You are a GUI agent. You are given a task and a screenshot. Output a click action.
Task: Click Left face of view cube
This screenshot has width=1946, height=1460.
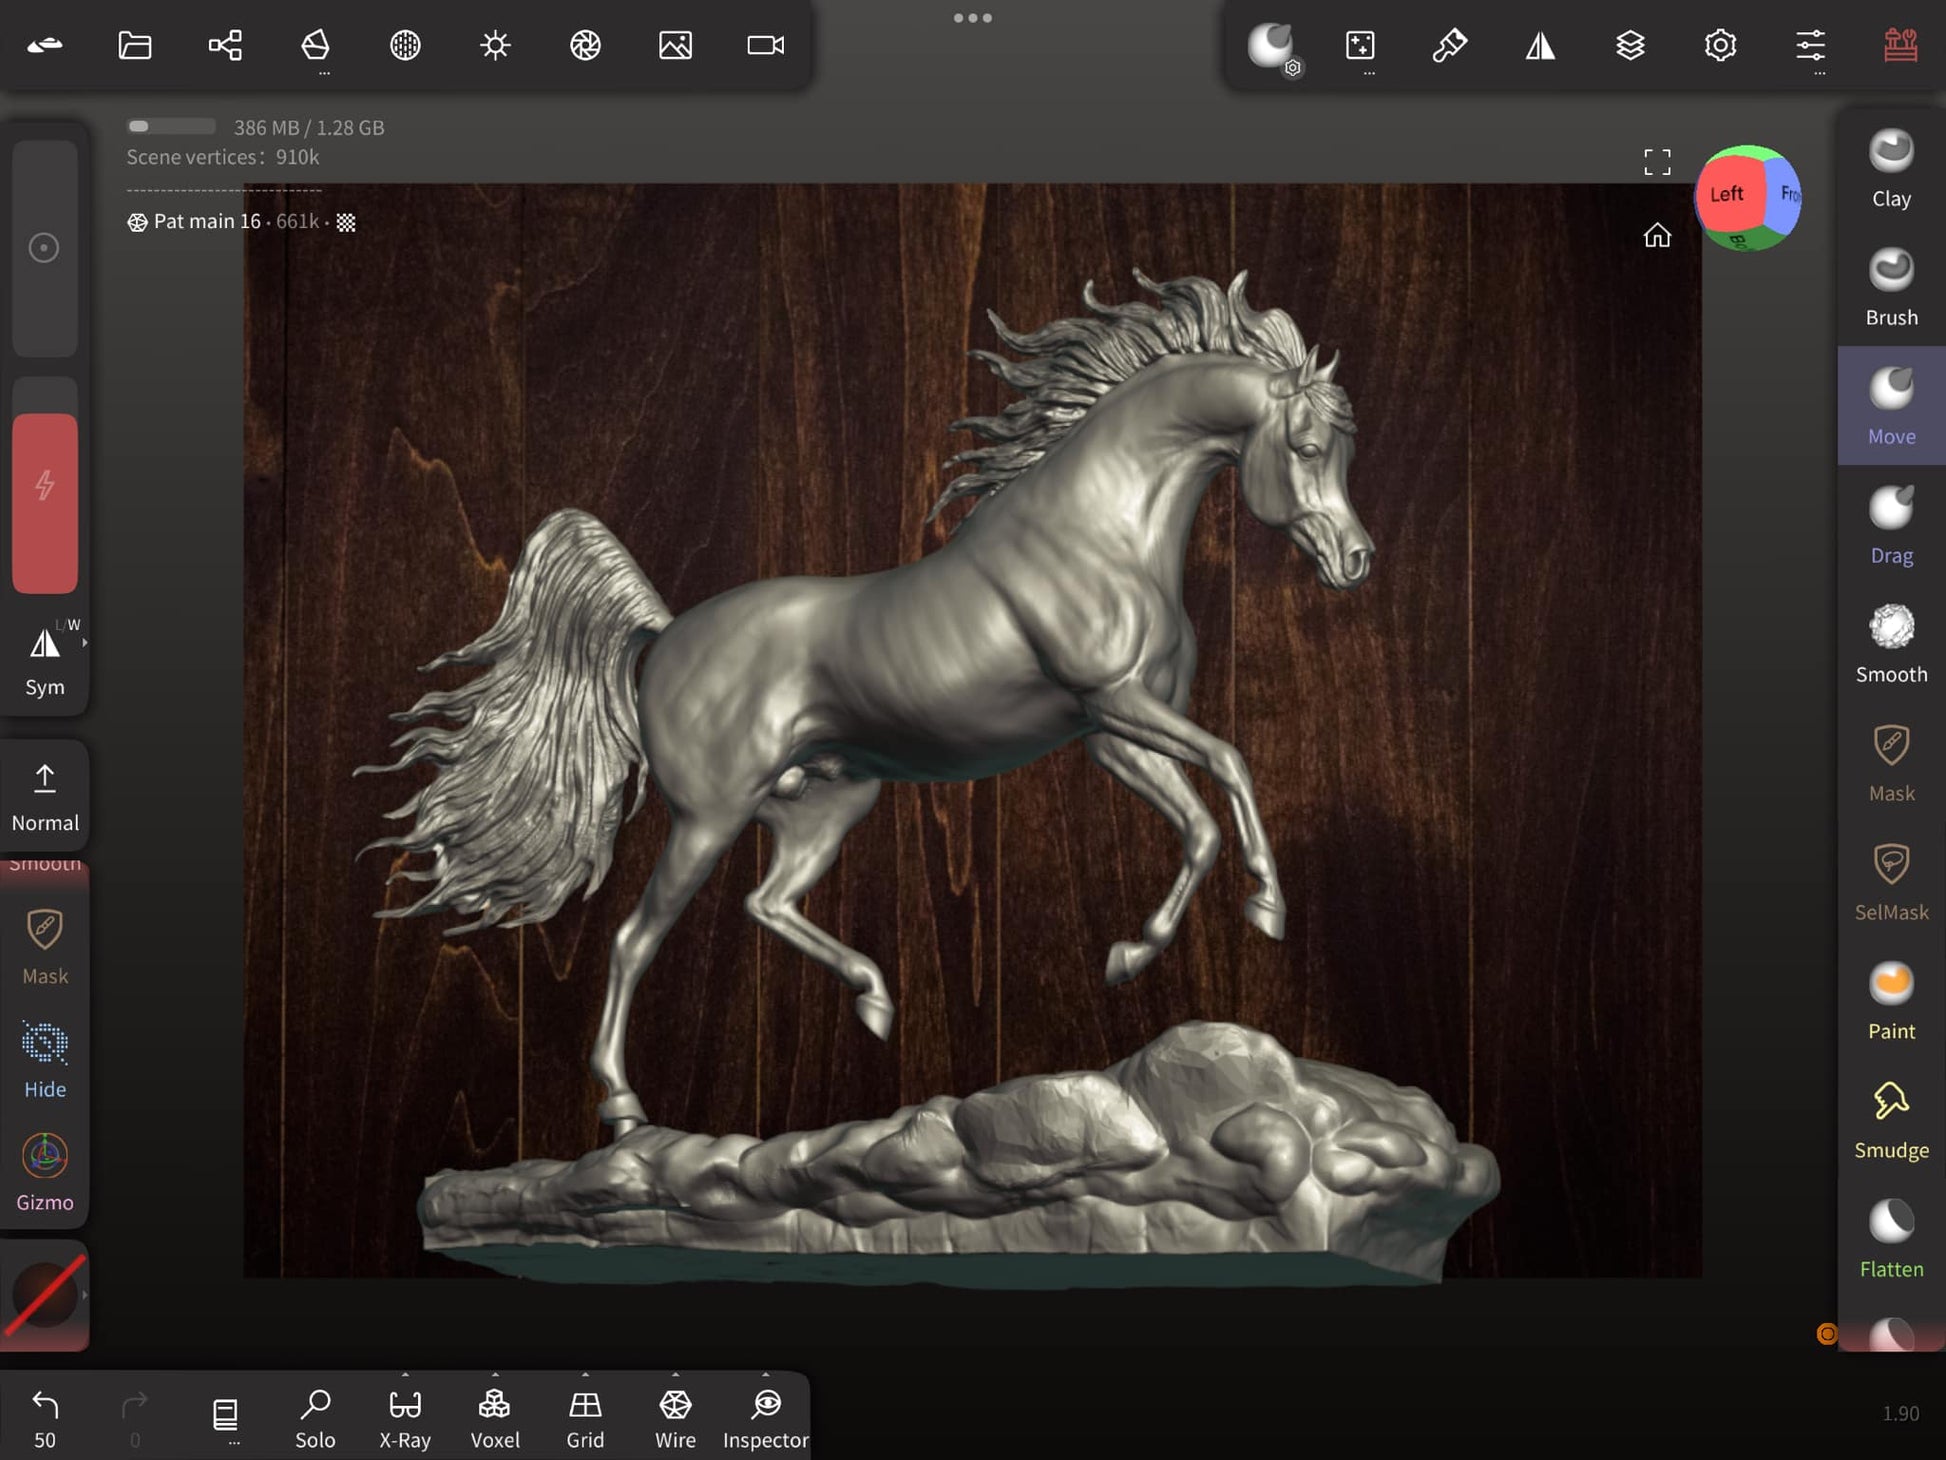[x=1726, y=194]
